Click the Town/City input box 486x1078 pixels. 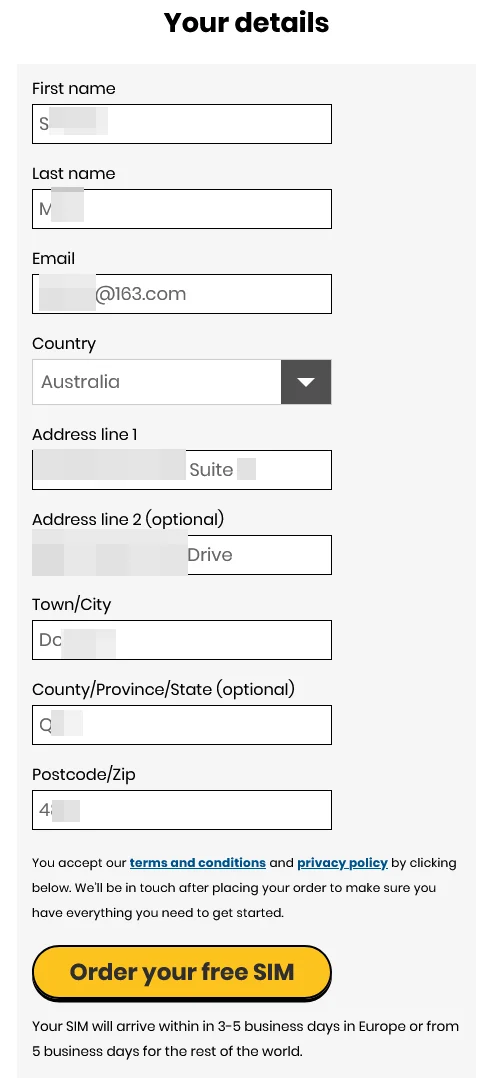click(x=181, y=640)
